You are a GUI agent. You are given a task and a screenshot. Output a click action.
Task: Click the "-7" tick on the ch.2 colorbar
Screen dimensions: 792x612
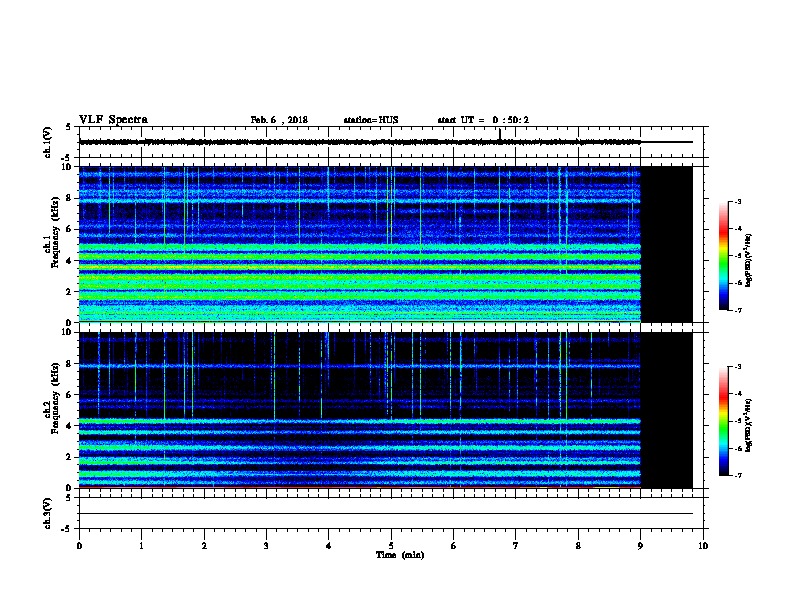coord(737,475)
